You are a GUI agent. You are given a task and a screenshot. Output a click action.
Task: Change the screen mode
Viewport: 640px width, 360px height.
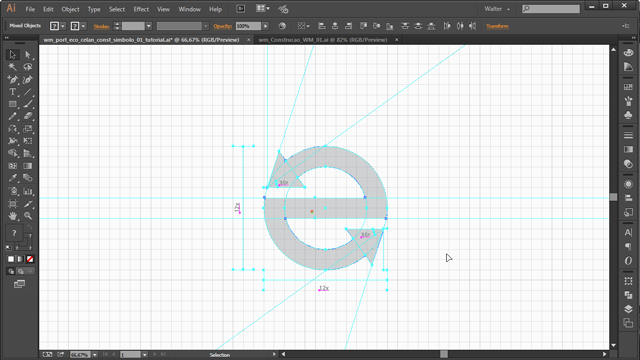click(x=19, y=284)
